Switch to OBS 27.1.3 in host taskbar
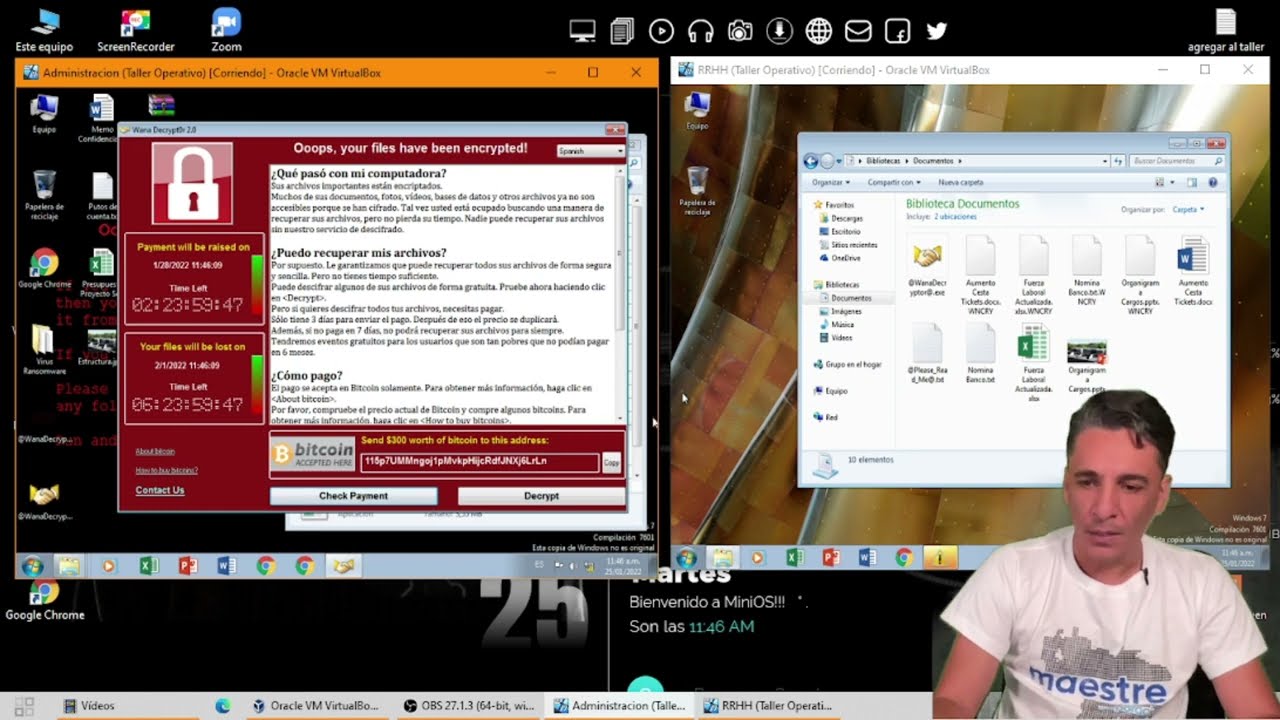Image resolution: width=1280 pixels, height=720 pixels. click(468, 706)
